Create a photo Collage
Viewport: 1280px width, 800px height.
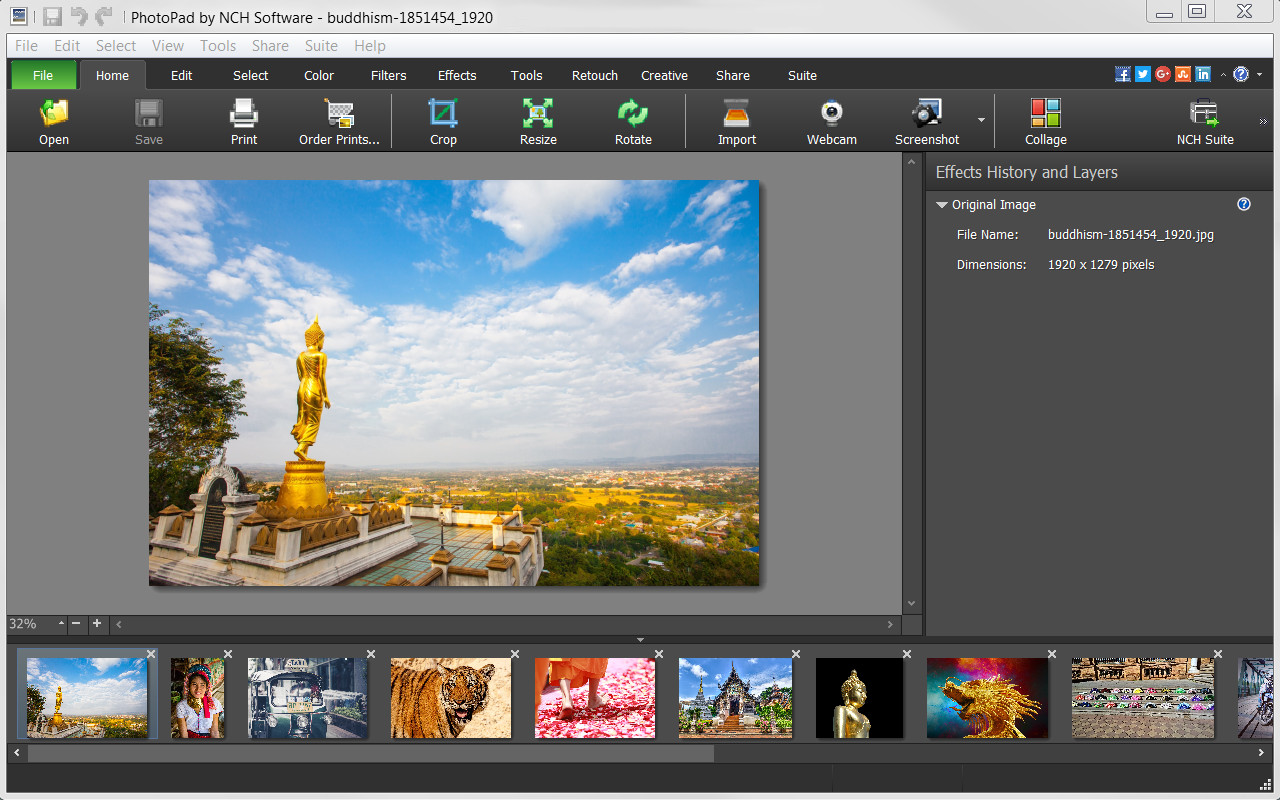[1045, 120]
